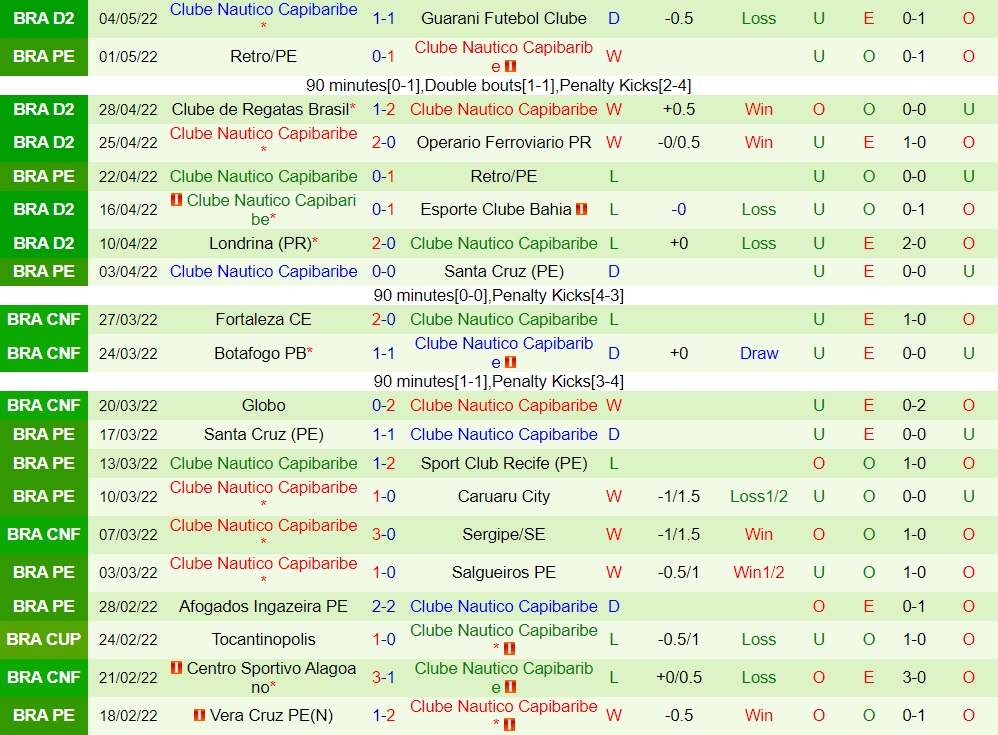Click Clube Nautico Capibaribe on 13/03/22 row
This screenshot has width=998, height=735.
[x=264, y=463]
